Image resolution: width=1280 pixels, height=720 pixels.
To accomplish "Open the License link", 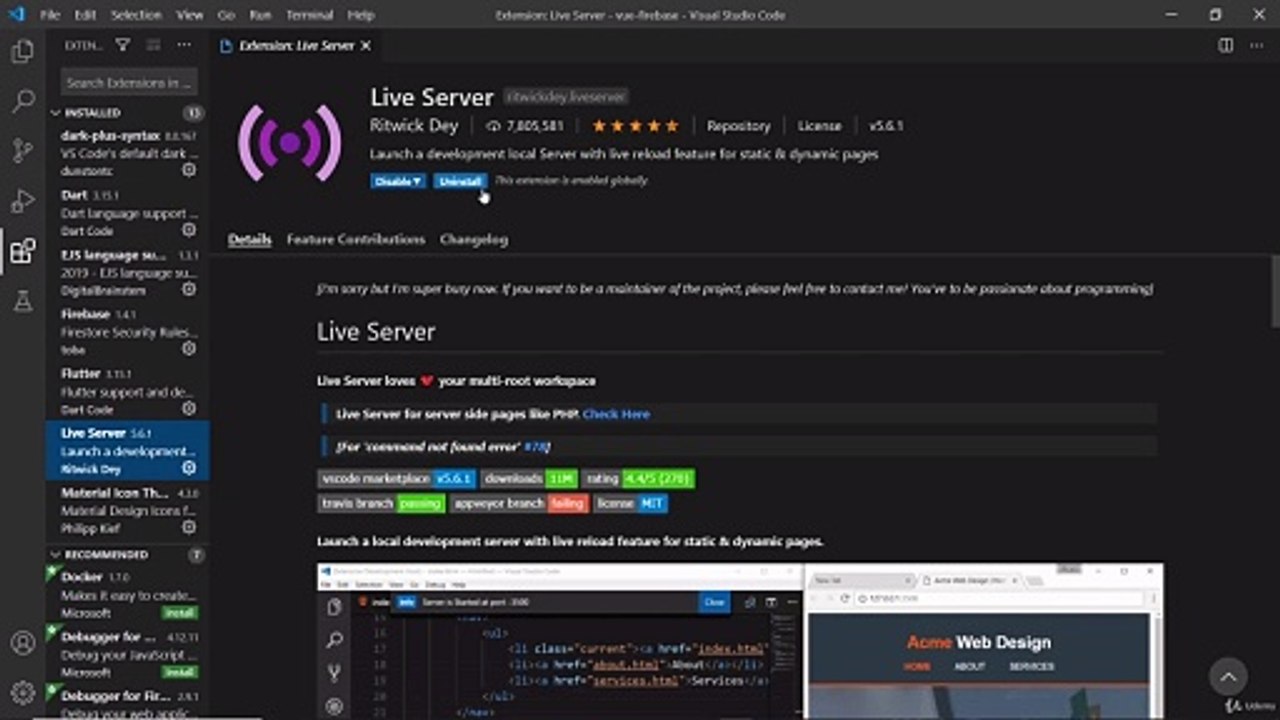I will click(820, 126).
